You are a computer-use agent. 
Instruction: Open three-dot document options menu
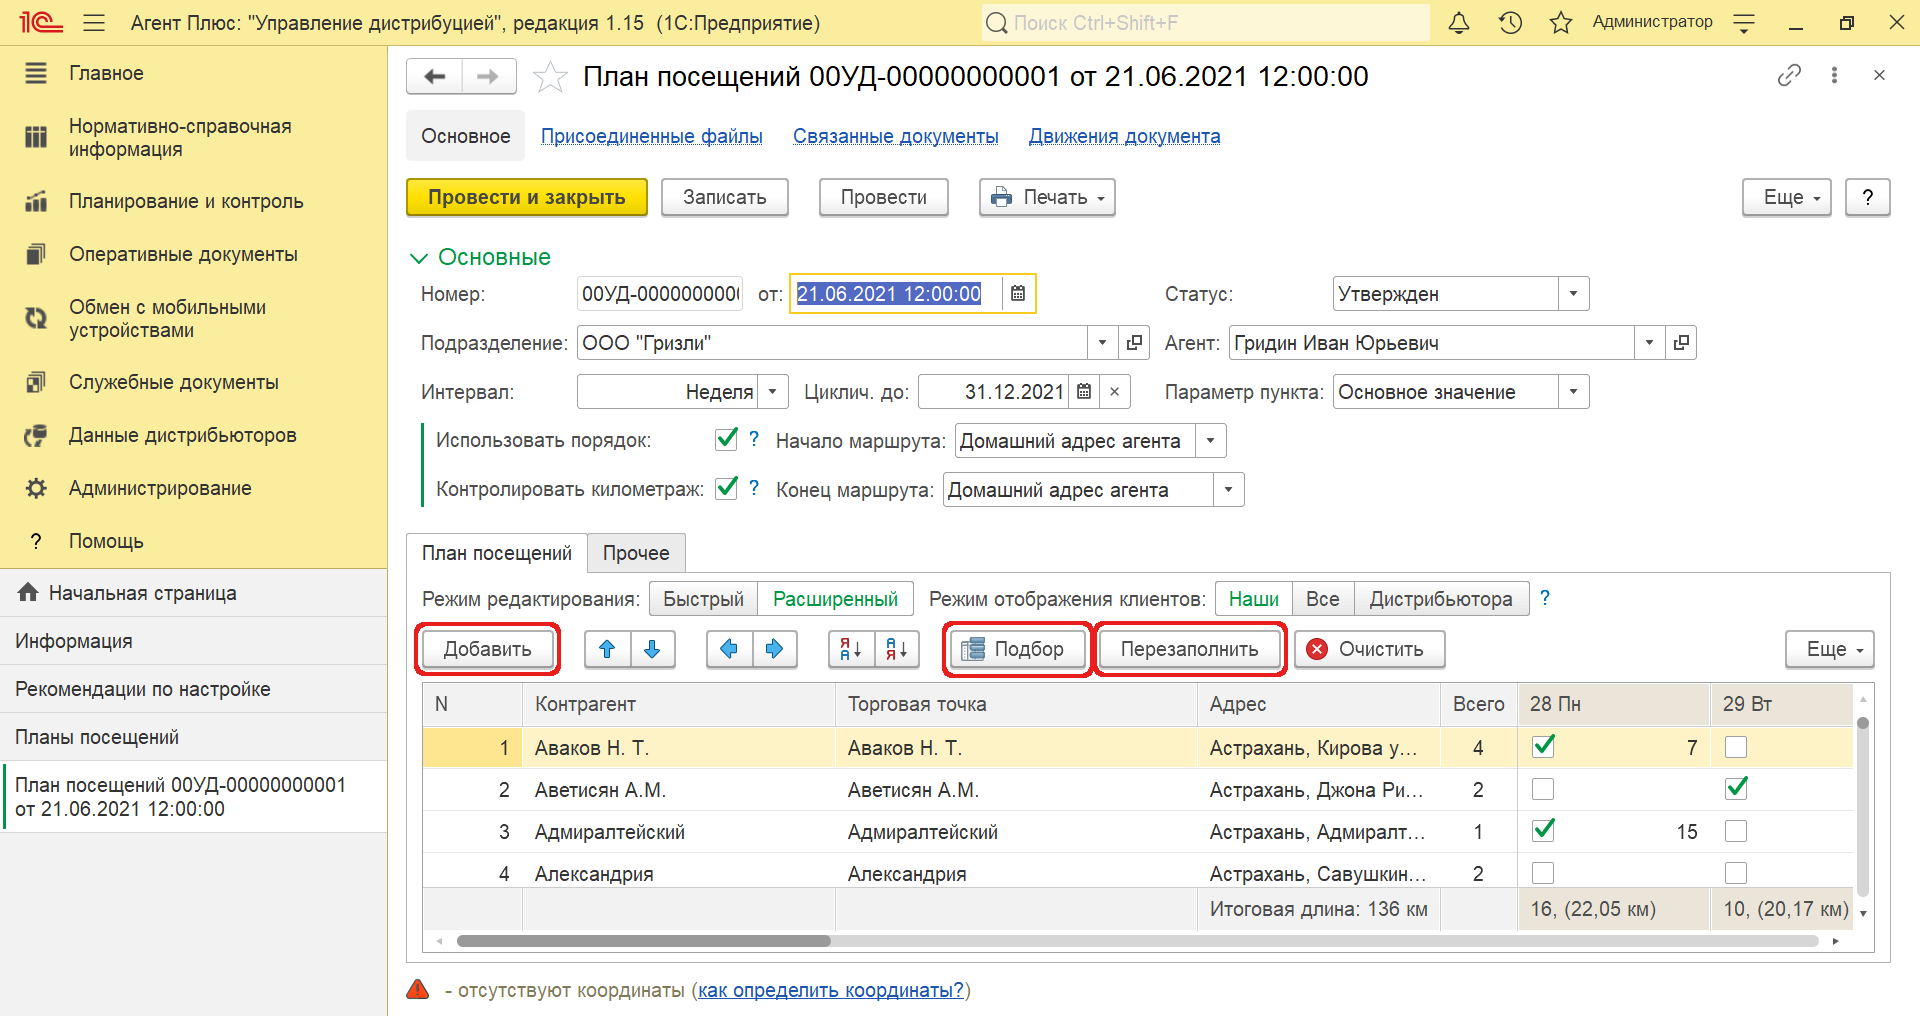point(1834,75)
